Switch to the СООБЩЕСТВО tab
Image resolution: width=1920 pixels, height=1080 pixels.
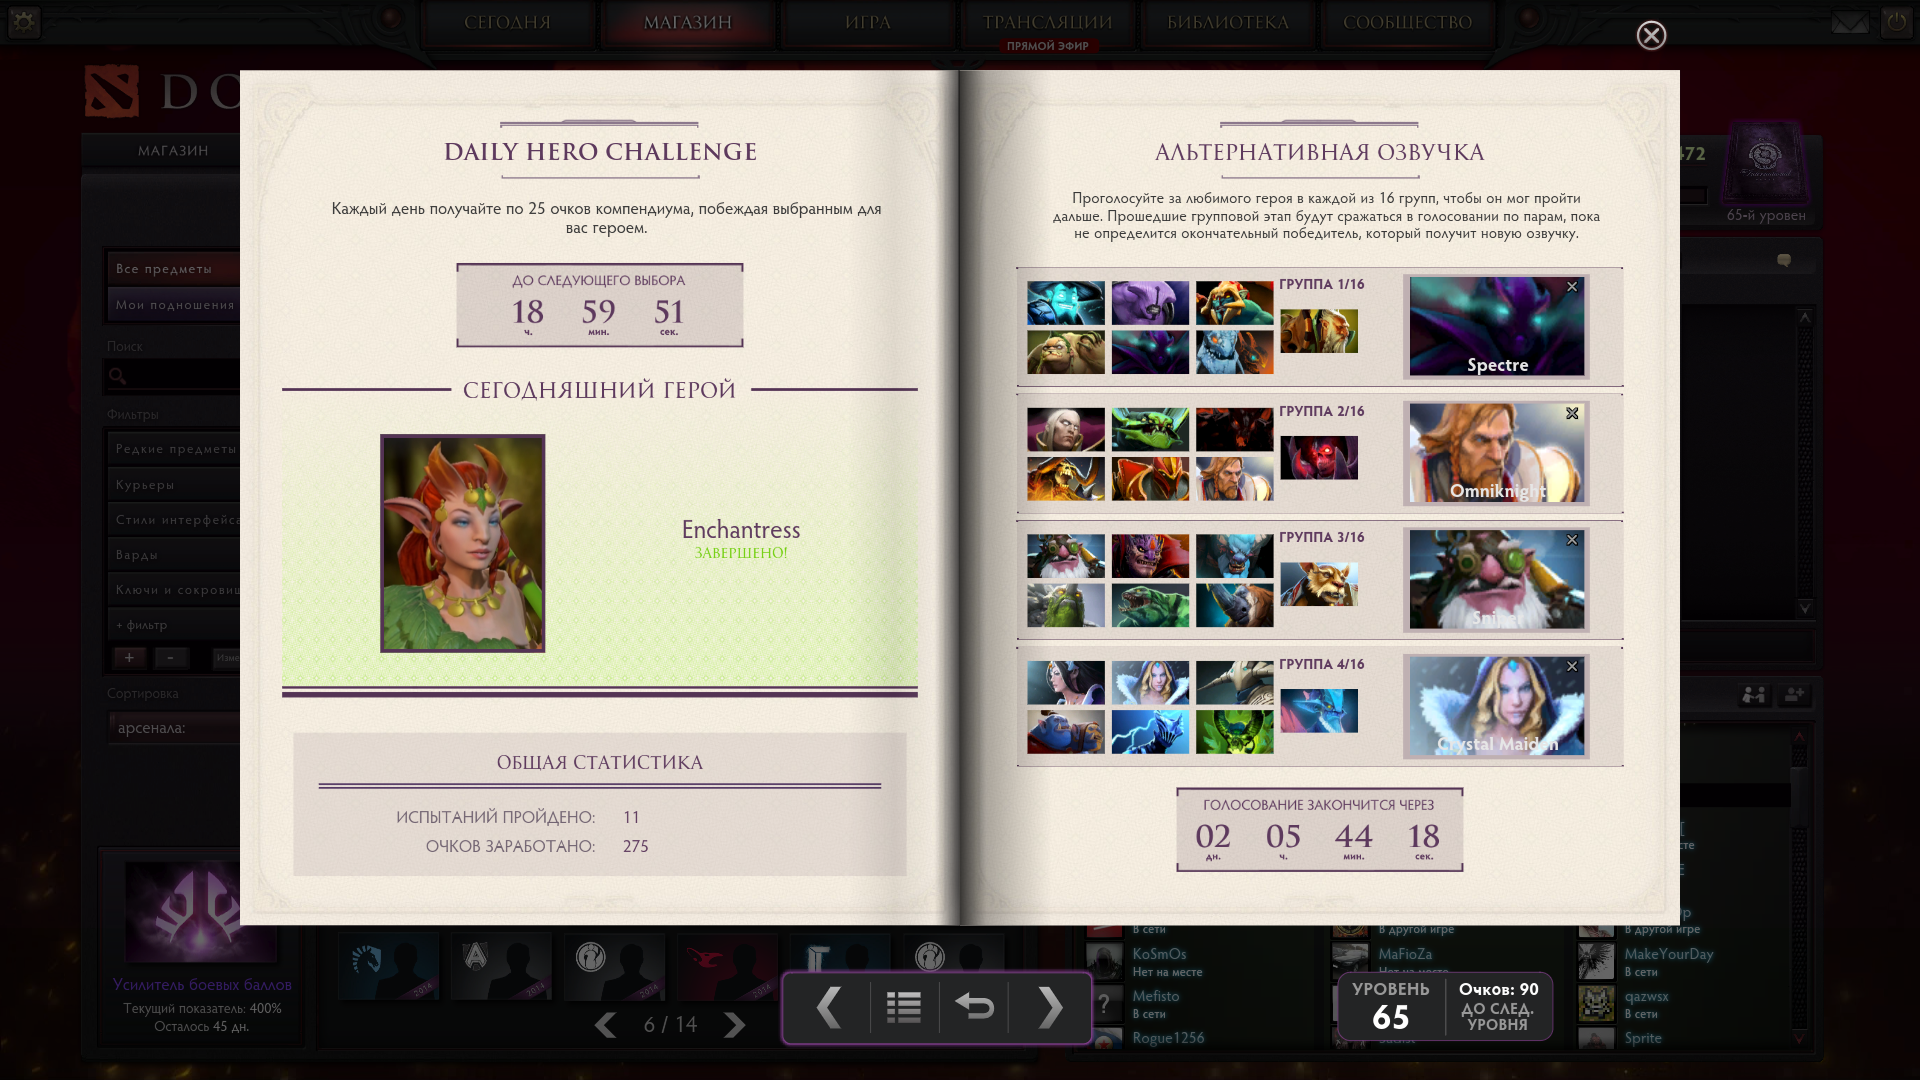coord(1408,23)
